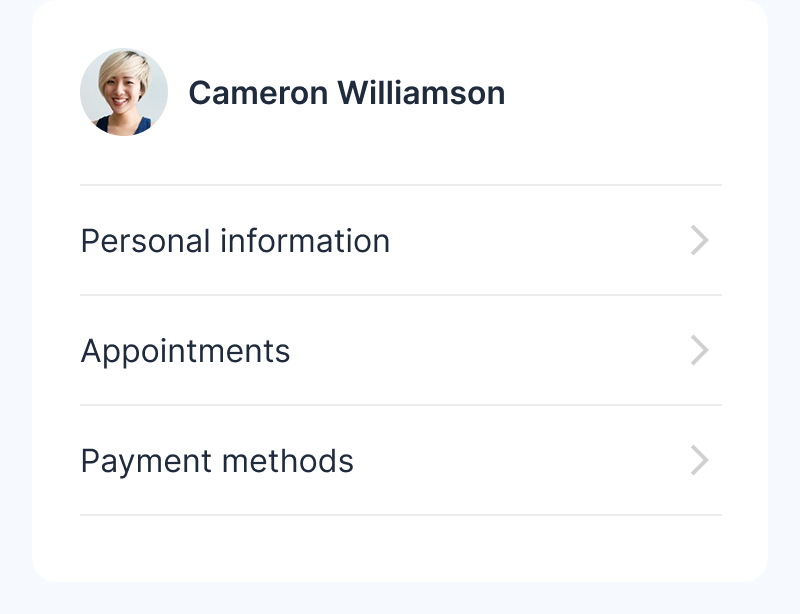Tap the right arrow icon for Appointments
Viewport: 800px width, 614px height.
coord(699,350)
